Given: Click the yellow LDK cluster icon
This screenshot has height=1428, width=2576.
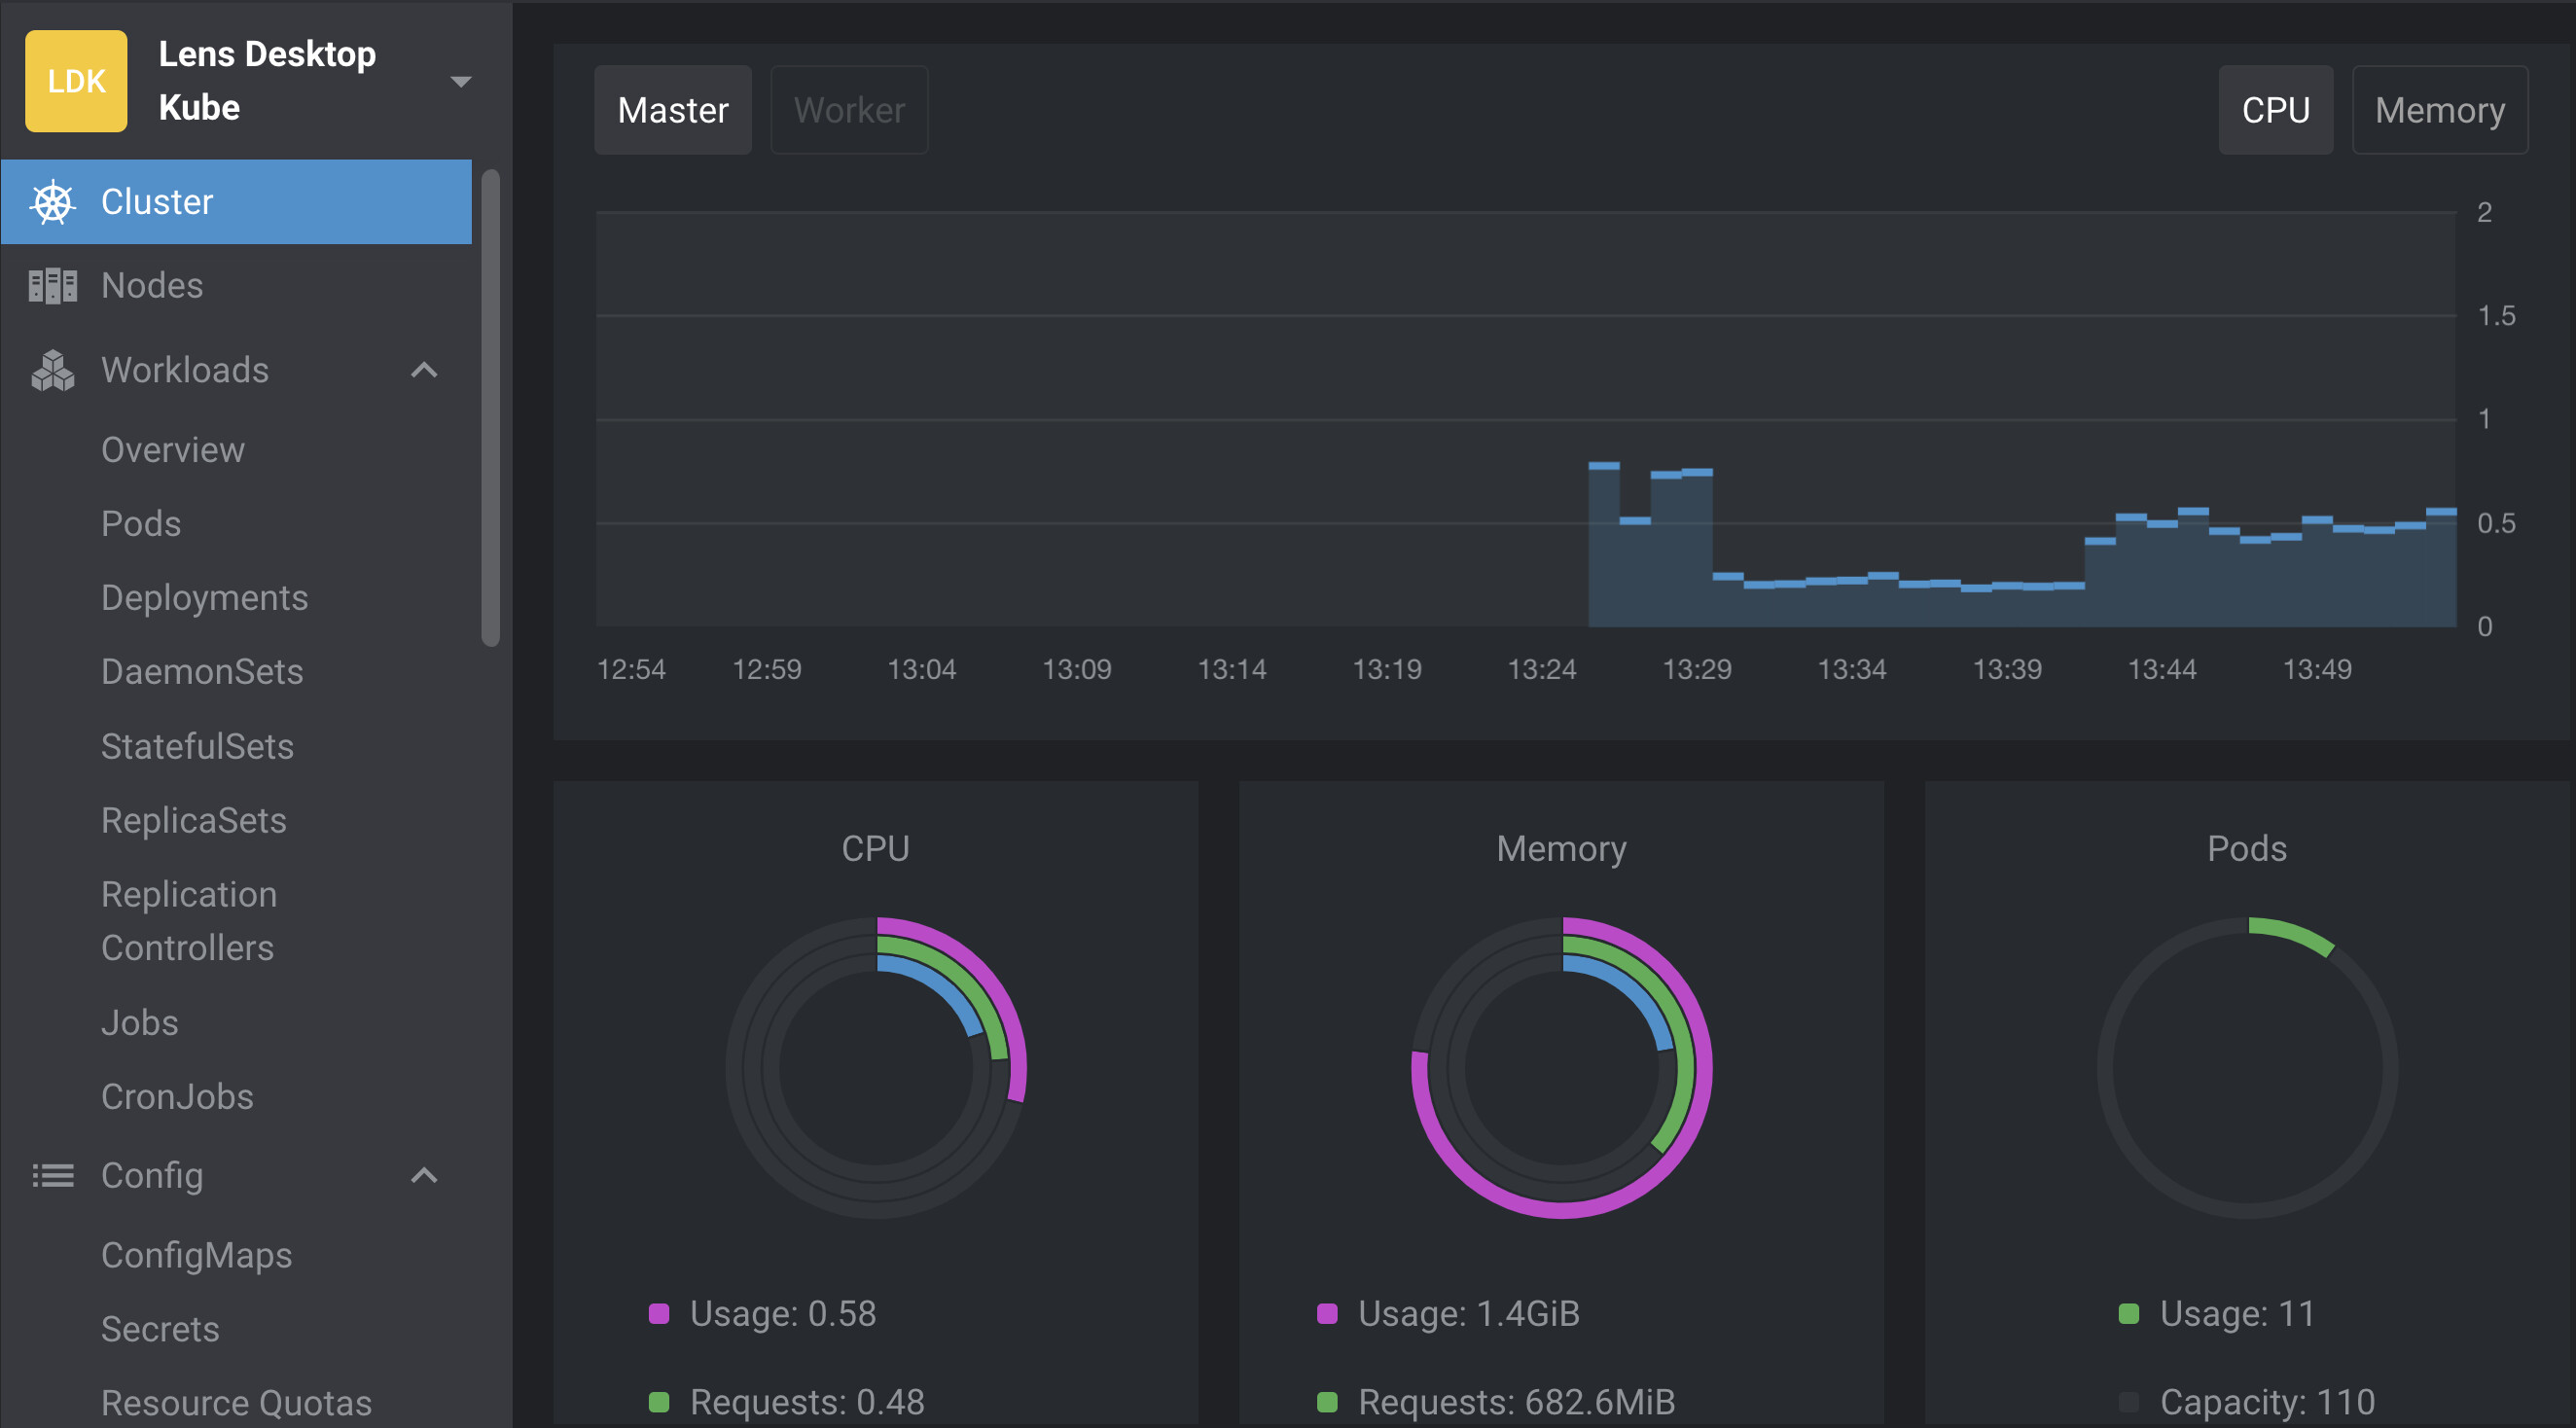Looking at the screenshot, I should 76,81.
